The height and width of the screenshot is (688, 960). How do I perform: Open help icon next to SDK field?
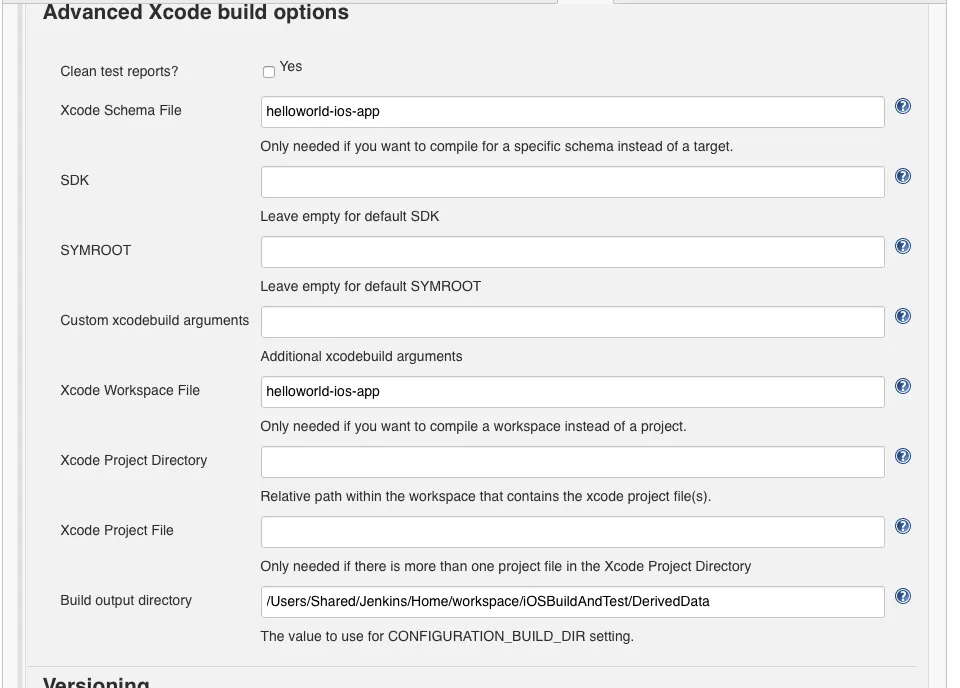coord(902,176)
